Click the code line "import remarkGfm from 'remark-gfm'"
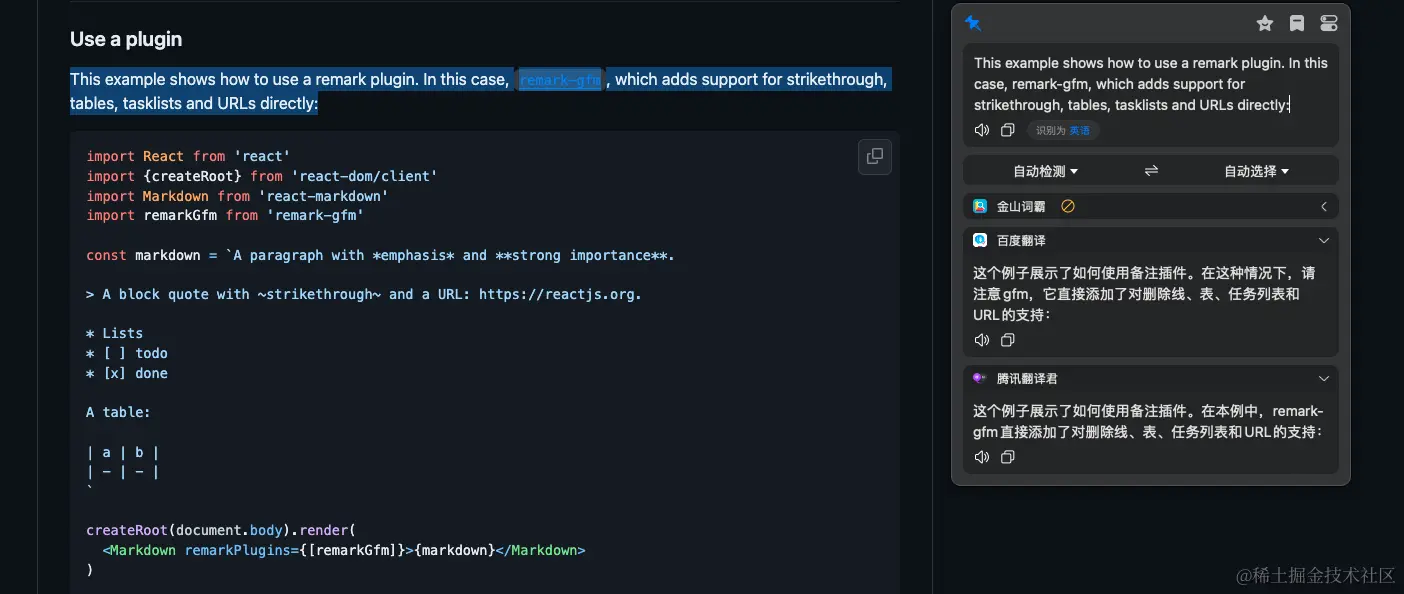The height and width of the screenshot is (594, 1404). 225,215
